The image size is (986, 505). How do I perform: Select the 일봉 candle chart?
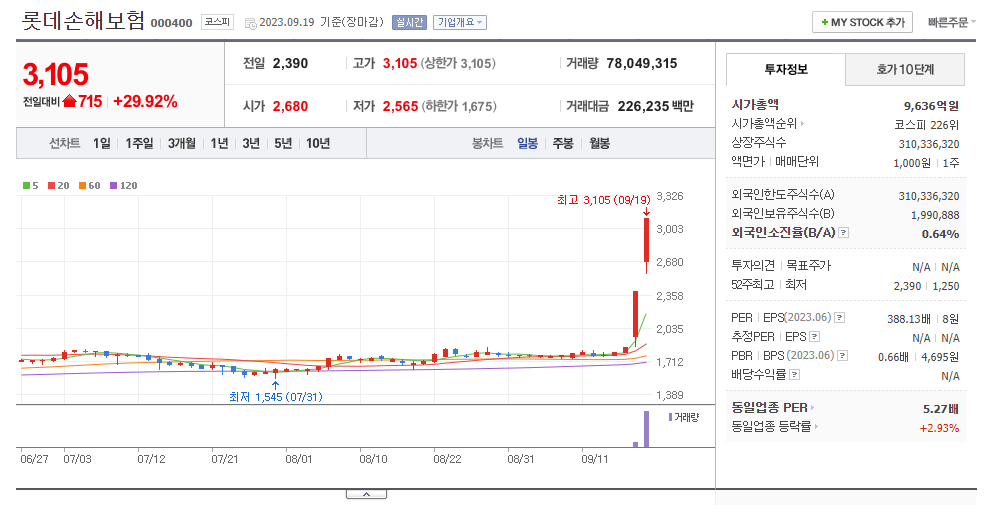[x=528, y=143]
